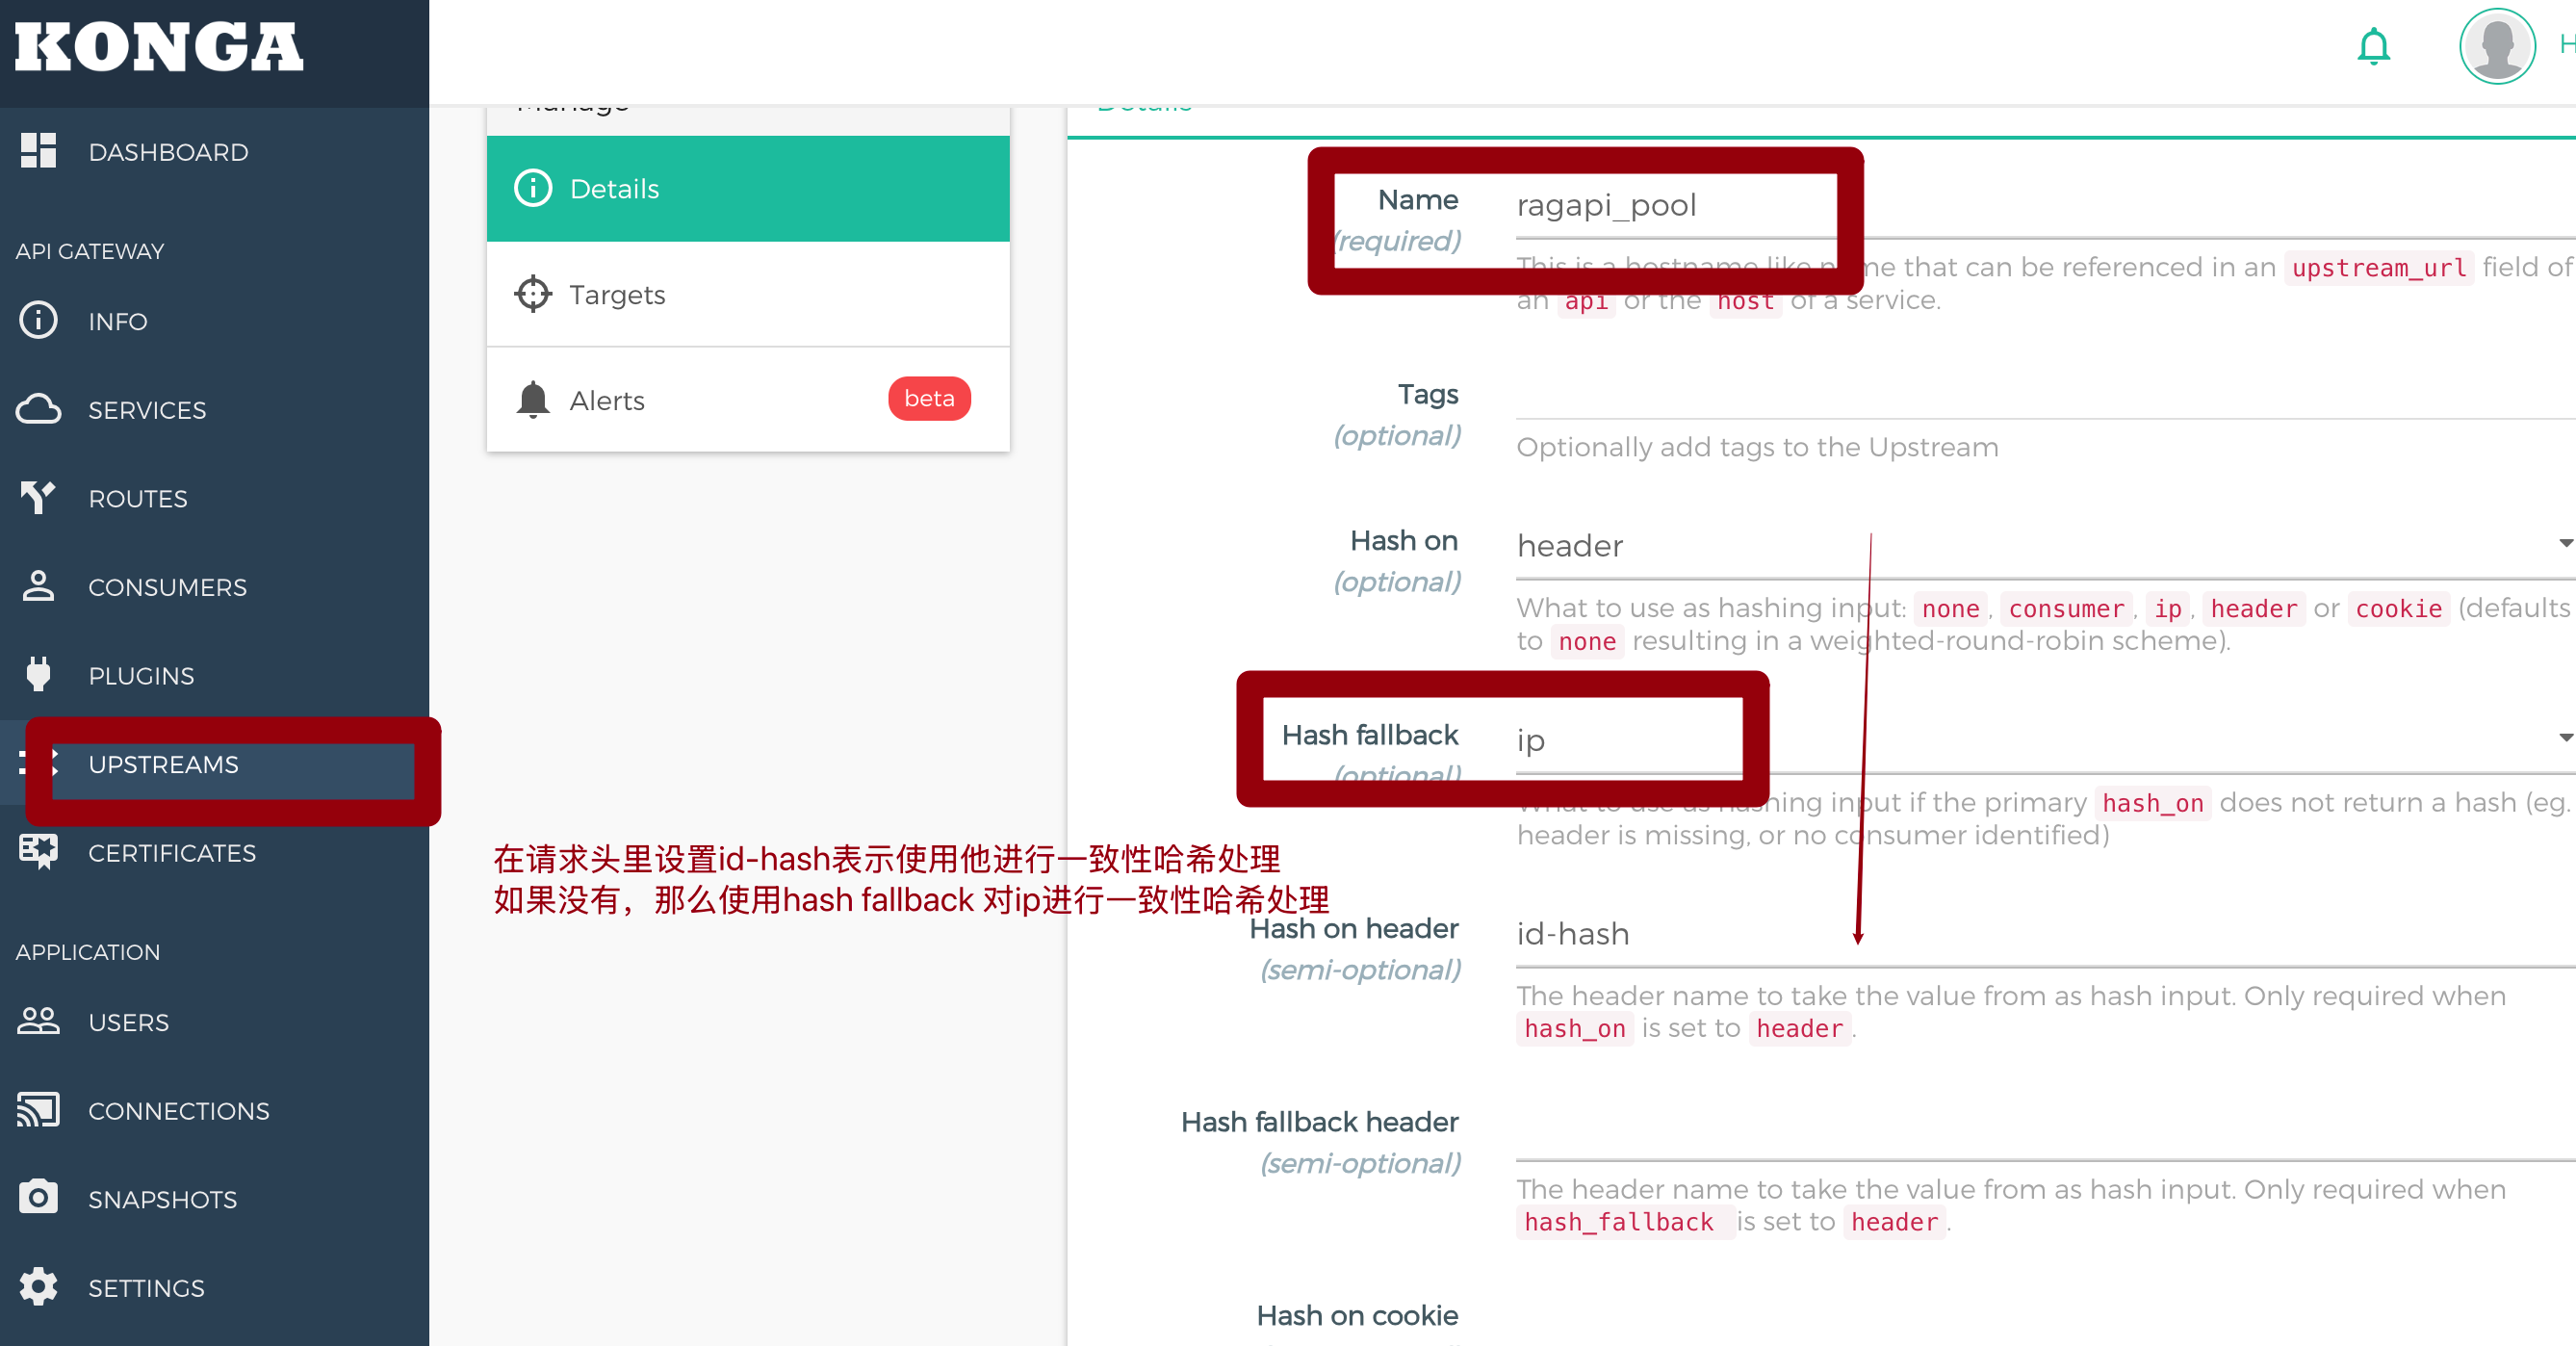This screenshot has height=1346, width=2576.
Task: Open Settings from the sidebar
Action: coord(146,1288)
